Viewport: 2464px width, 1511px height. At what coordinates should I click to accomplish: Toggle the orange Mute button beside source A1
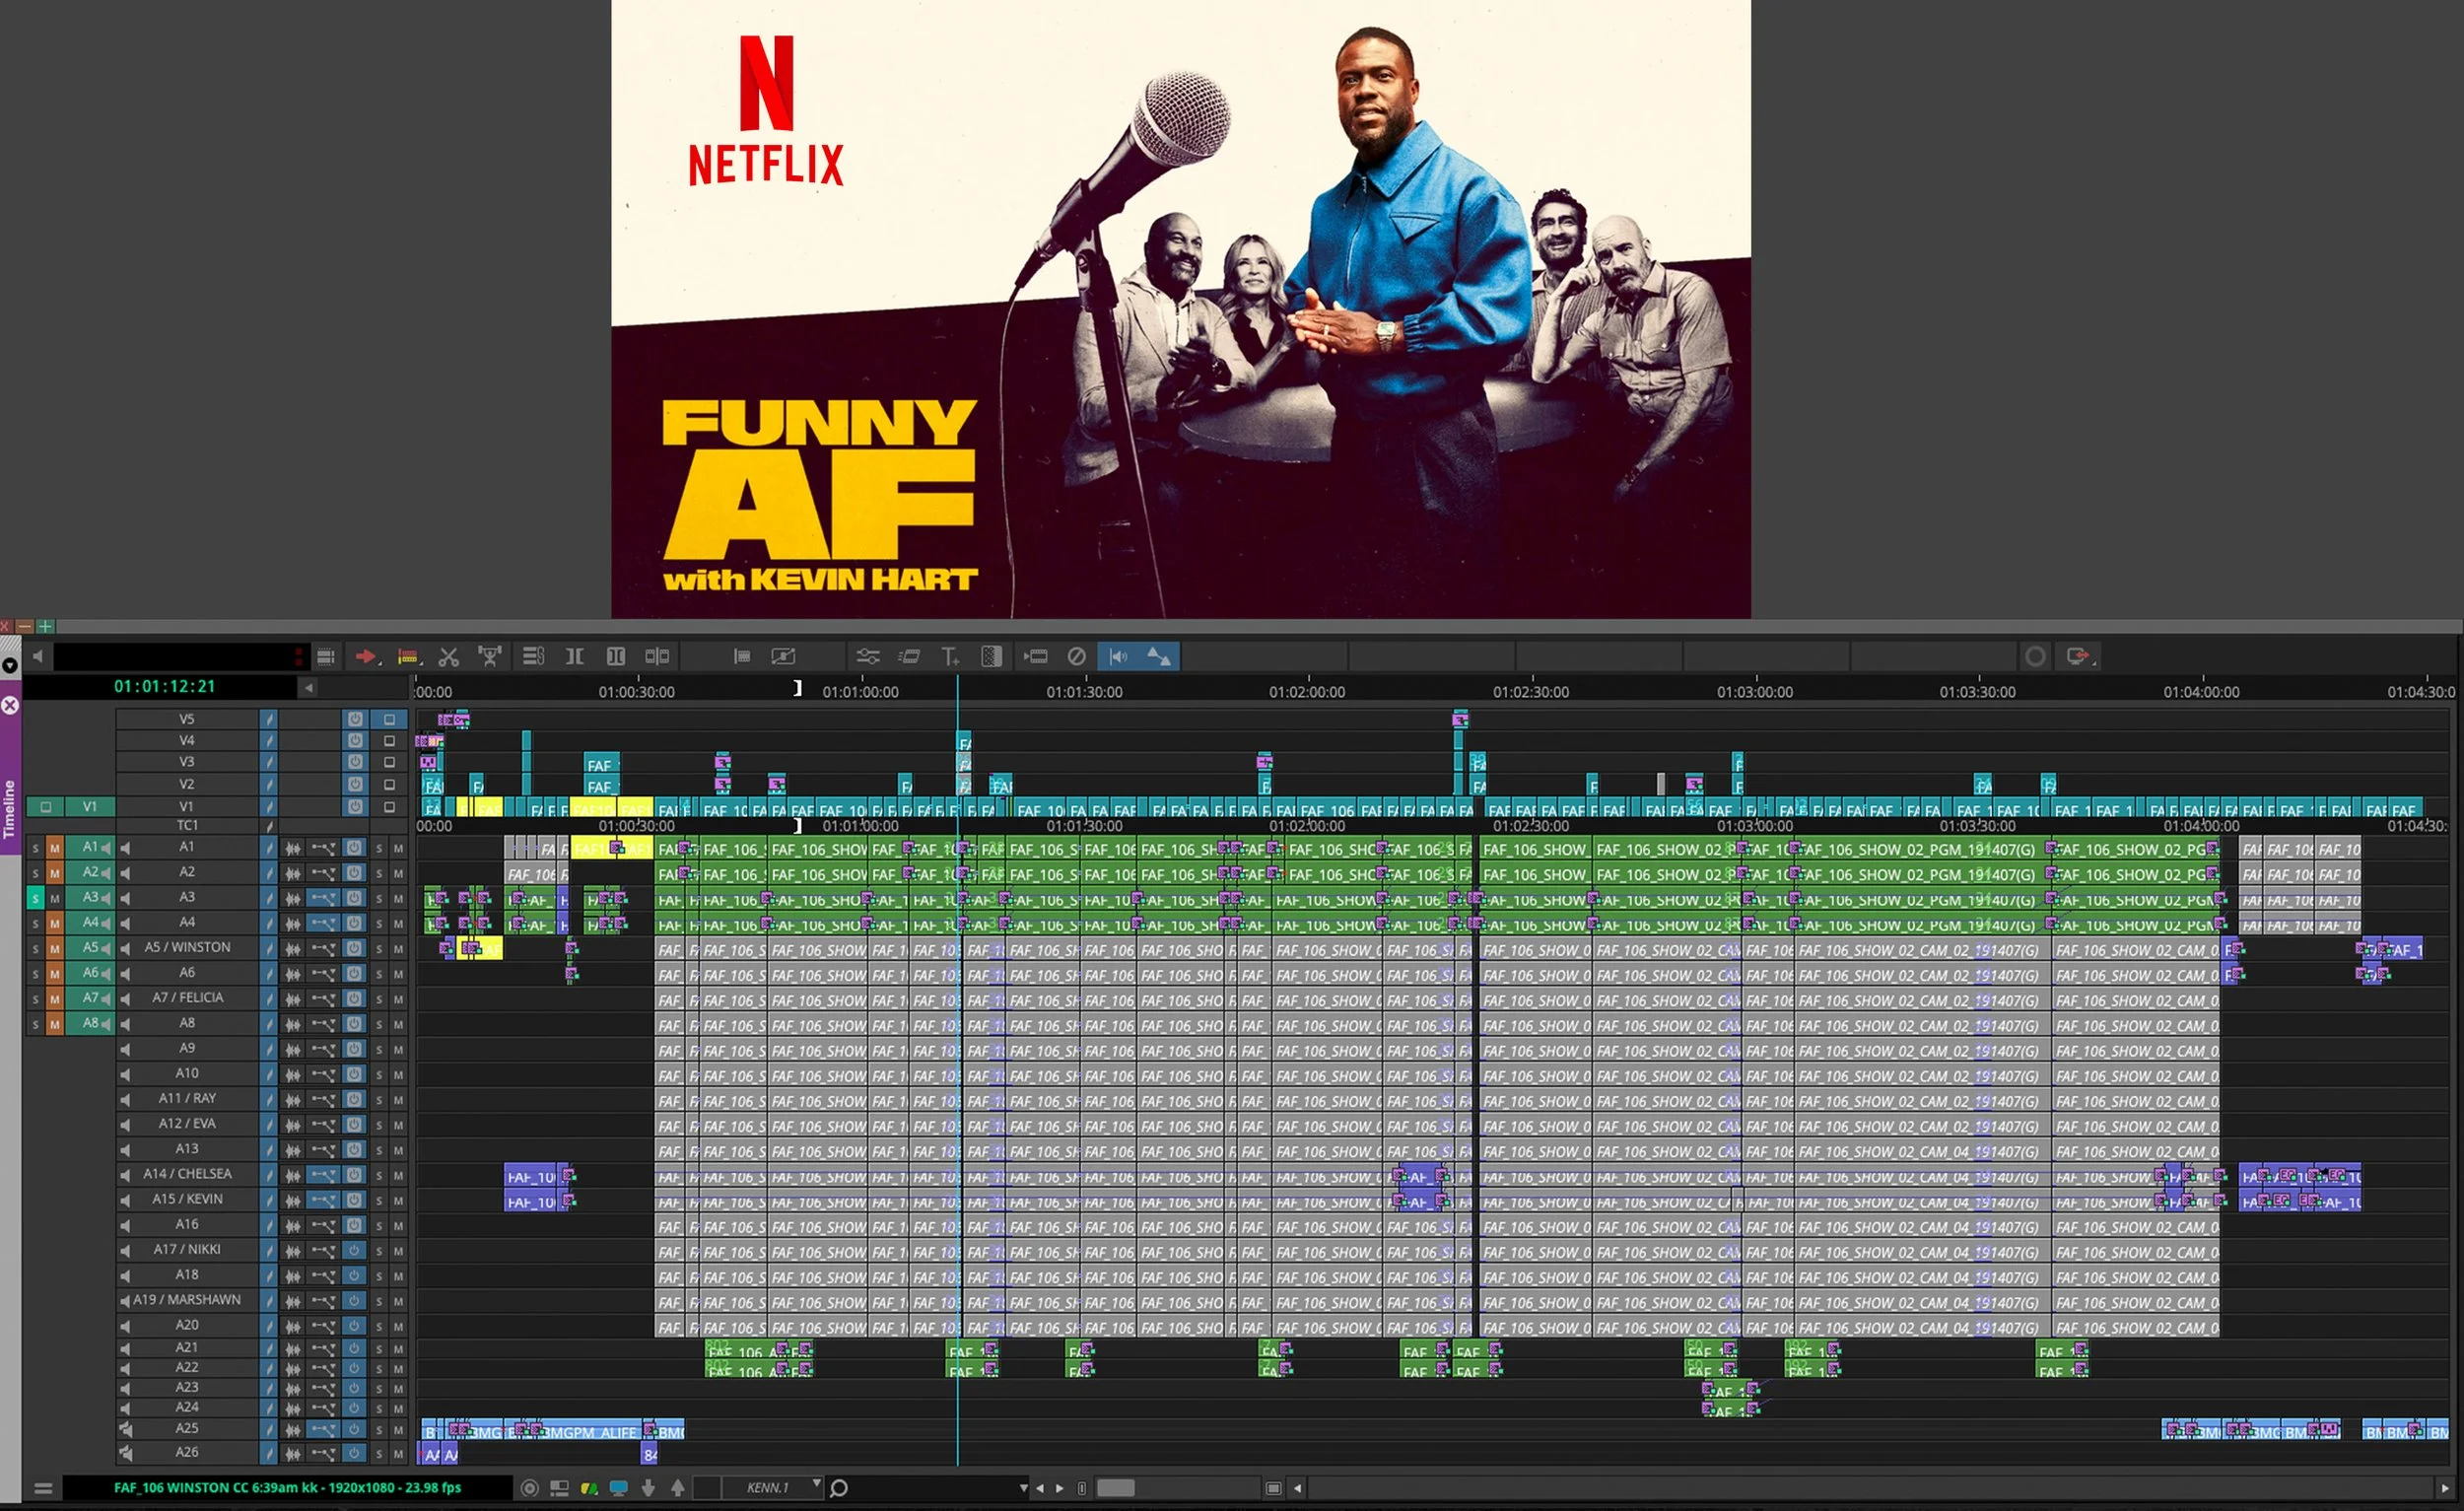coord(55,848)
